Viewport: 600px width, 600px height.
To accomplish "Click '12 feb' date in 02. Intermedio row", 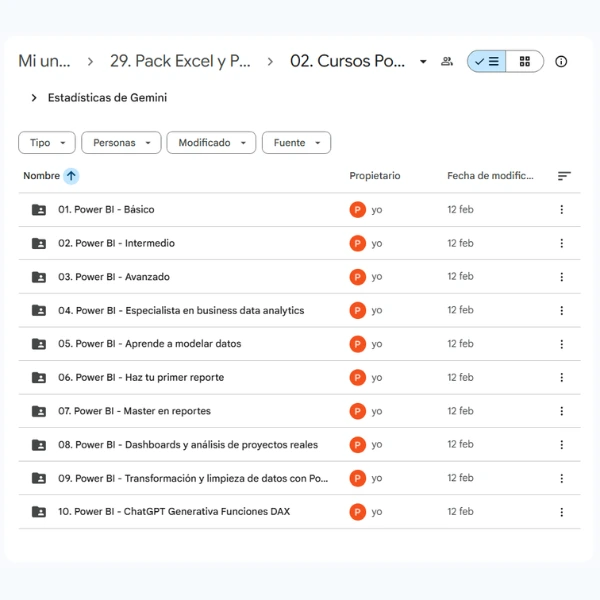I will (460, 243).
